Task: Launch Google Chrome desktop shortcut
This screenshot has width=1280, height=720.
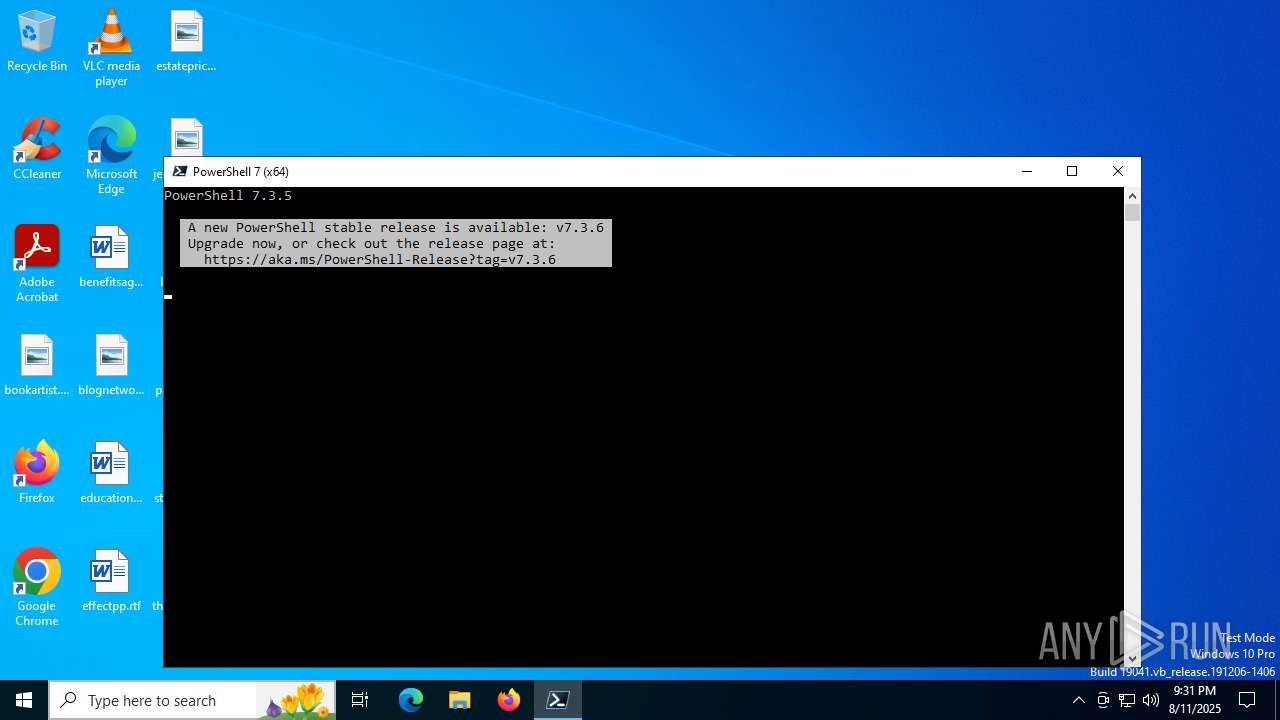Action: click(x=37, y=588)
